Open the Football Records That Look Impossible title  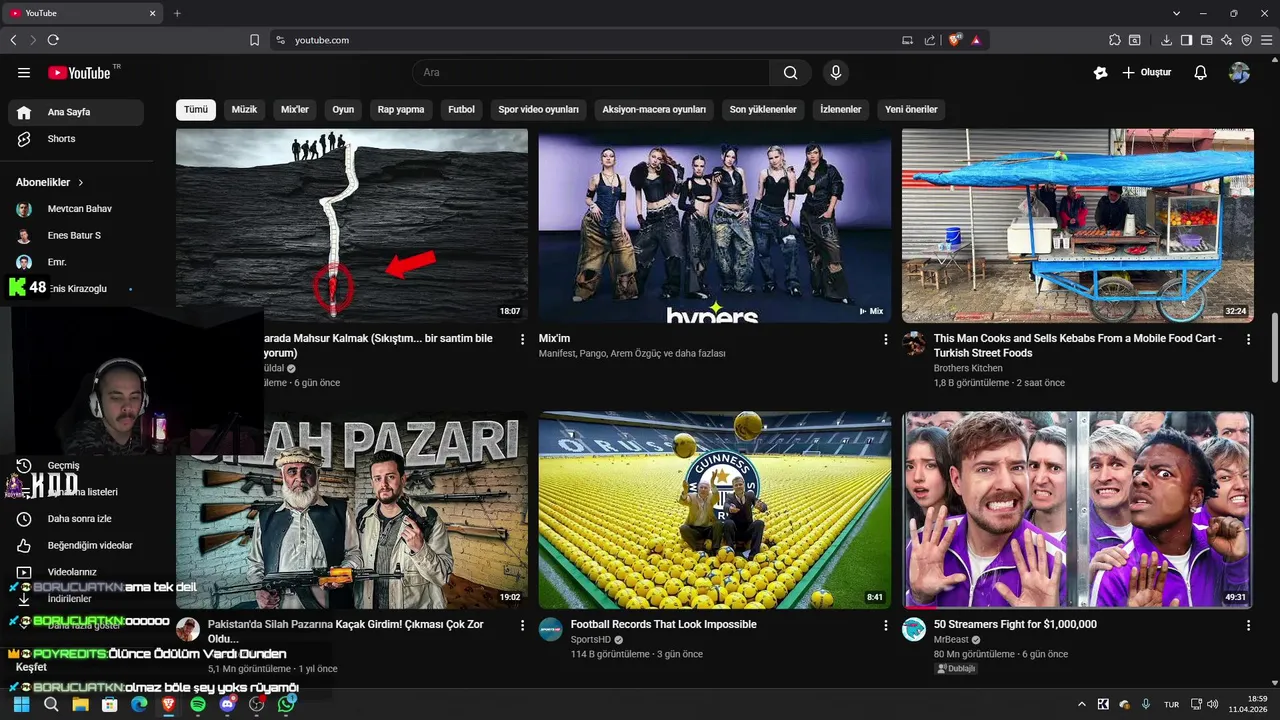663,625
